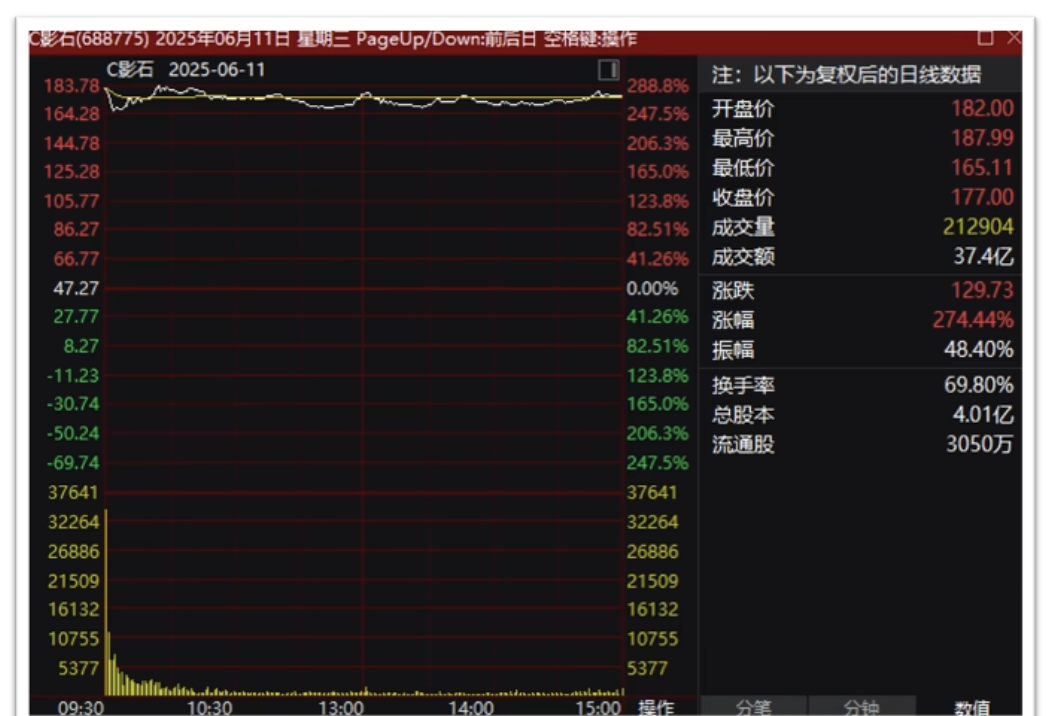The width and height of the screenshot is (1052, 716).
Task: Maximize the C影石 quote window
Action: [985, 38]
